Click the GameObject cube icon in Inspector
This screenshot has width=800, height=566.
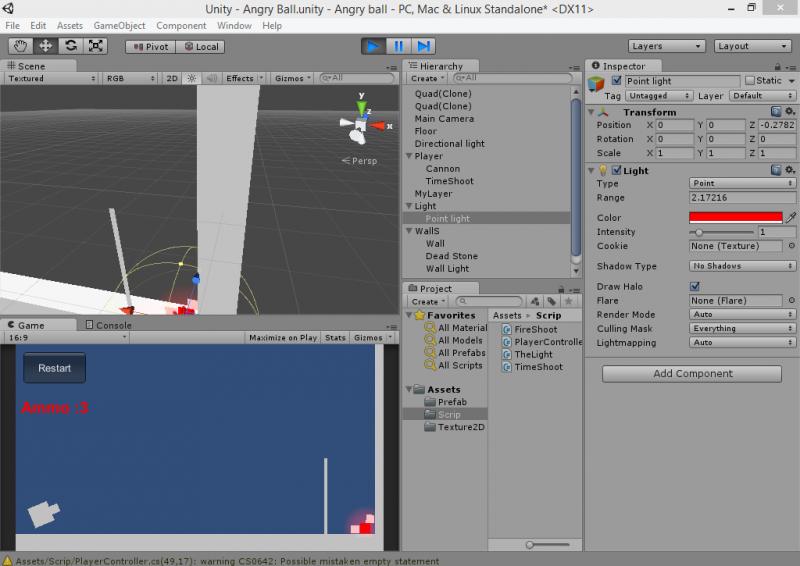(596, 84)
